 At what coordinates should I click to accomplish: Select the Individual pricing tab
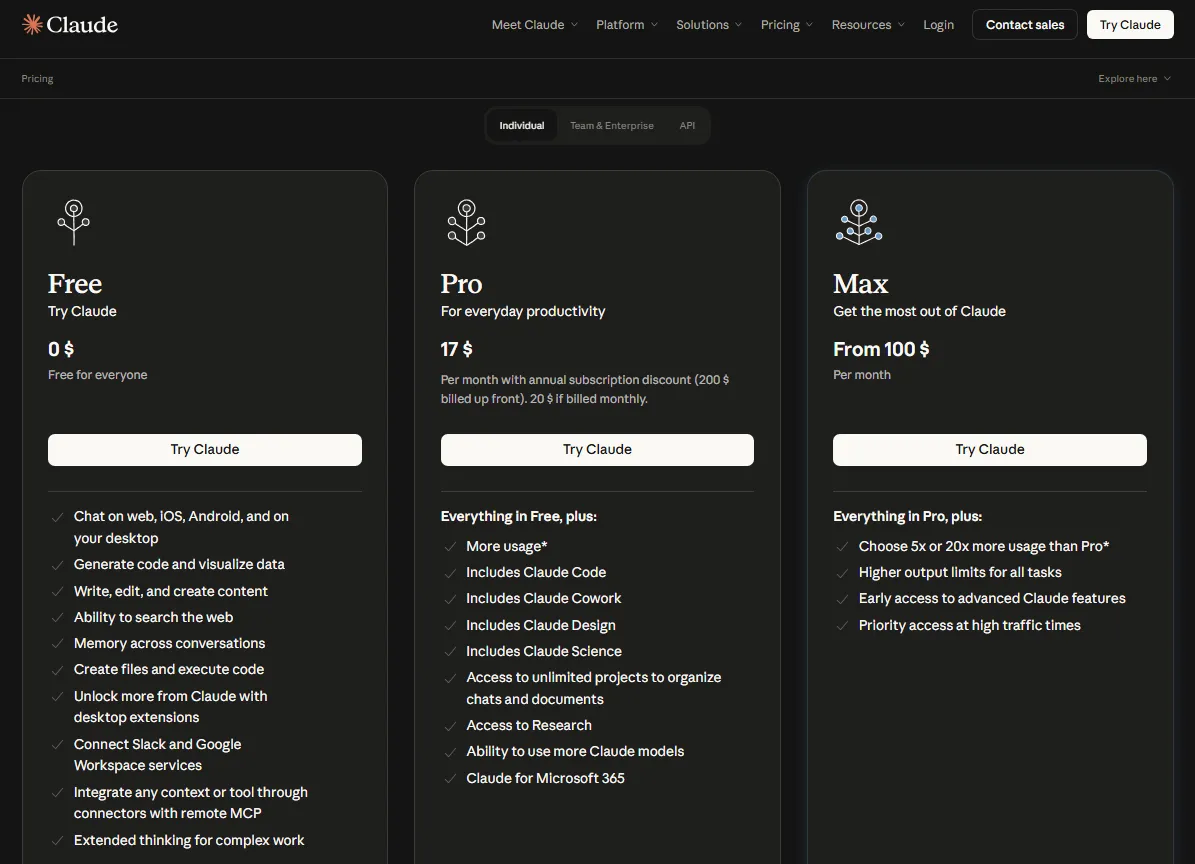(521, 126)
